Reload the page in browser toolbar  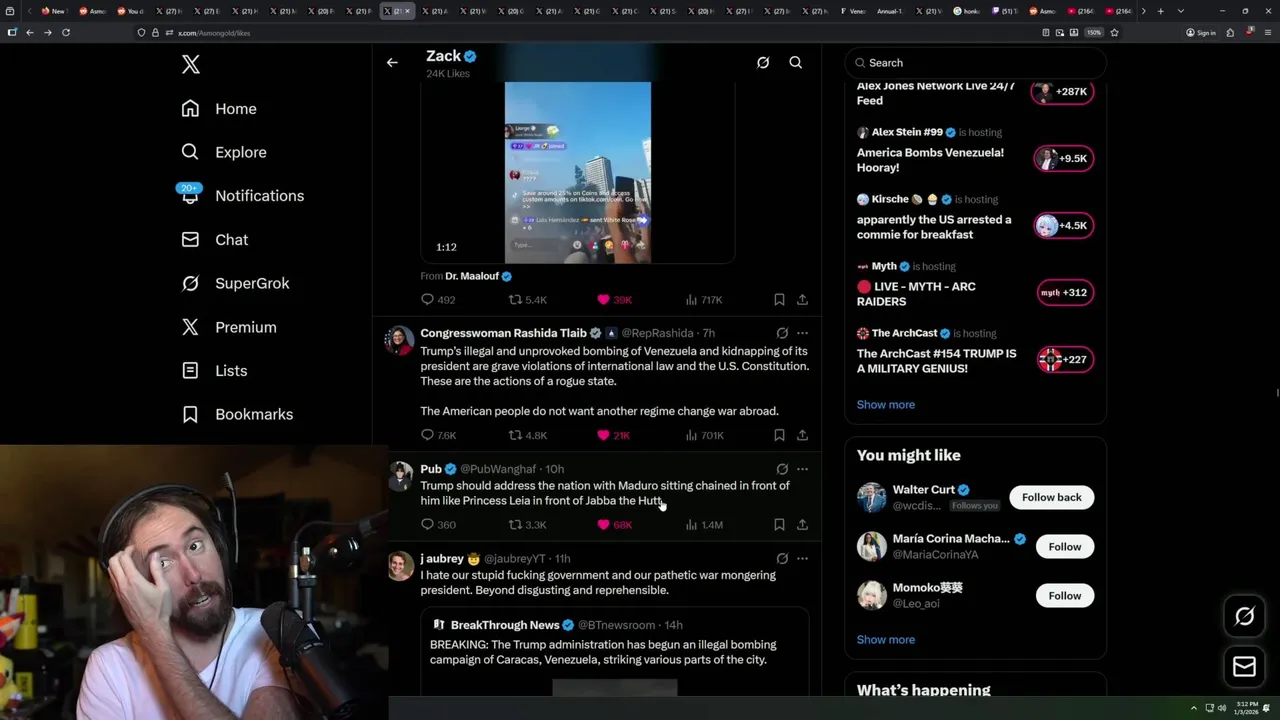[66, 32]
